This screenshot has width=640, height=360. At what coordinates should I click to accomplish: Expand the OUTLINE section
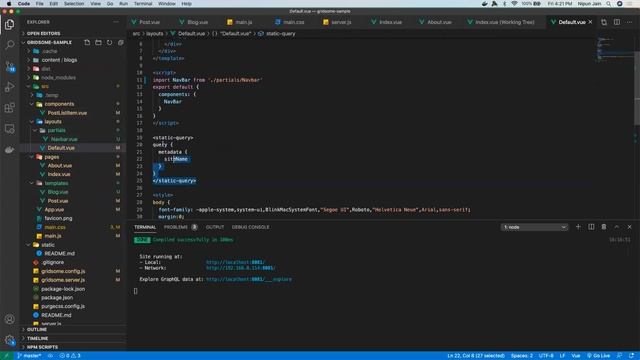point(37,329)
